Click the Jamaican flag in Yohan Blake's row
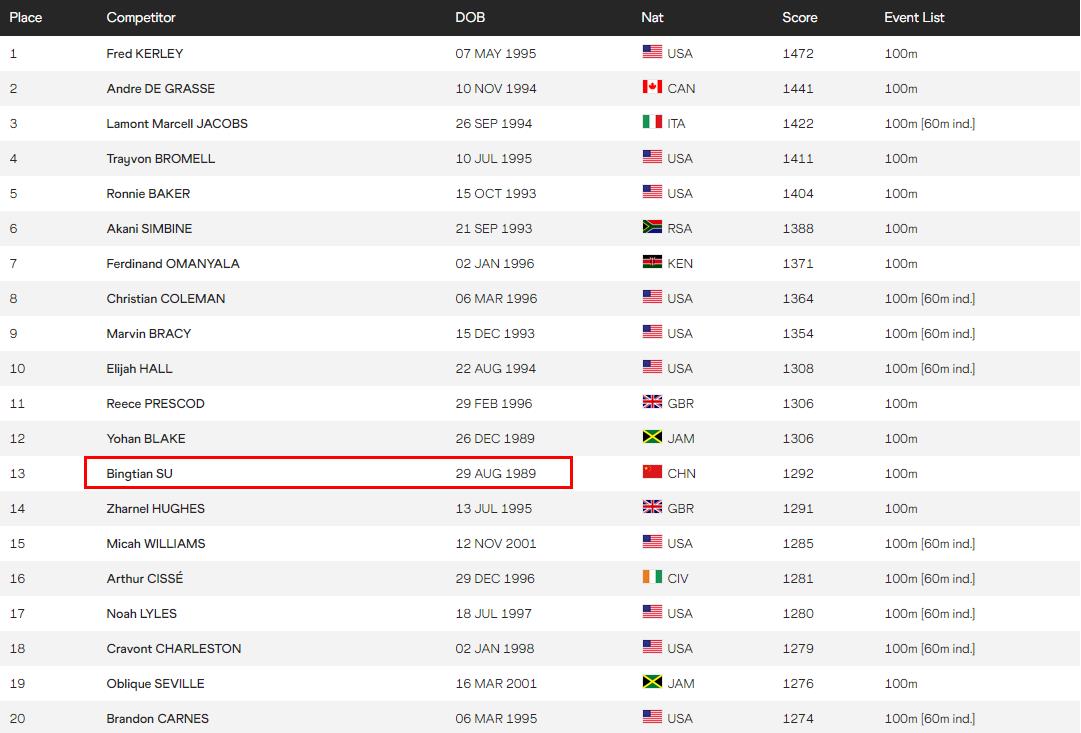The height and width of the screenshot is (733, 1081). click(x=652, y=438)
